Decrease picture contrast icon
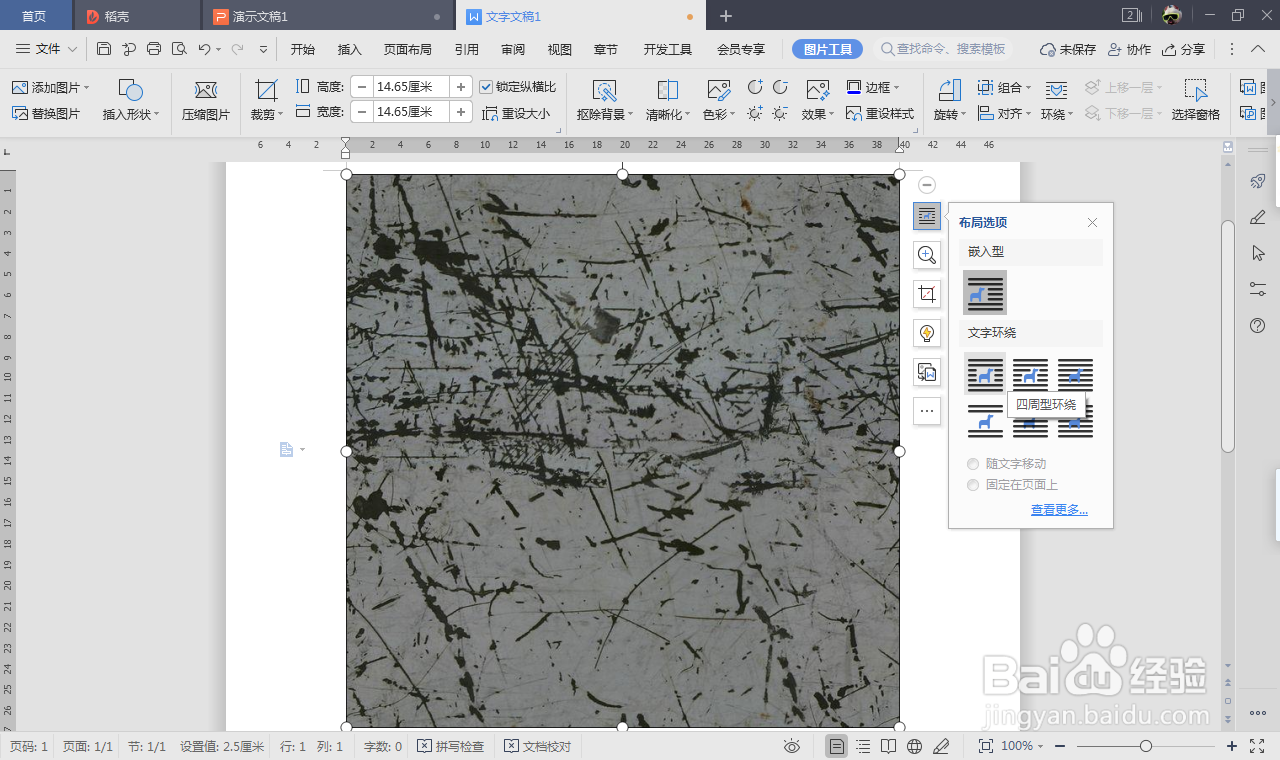 click(780, 87)
